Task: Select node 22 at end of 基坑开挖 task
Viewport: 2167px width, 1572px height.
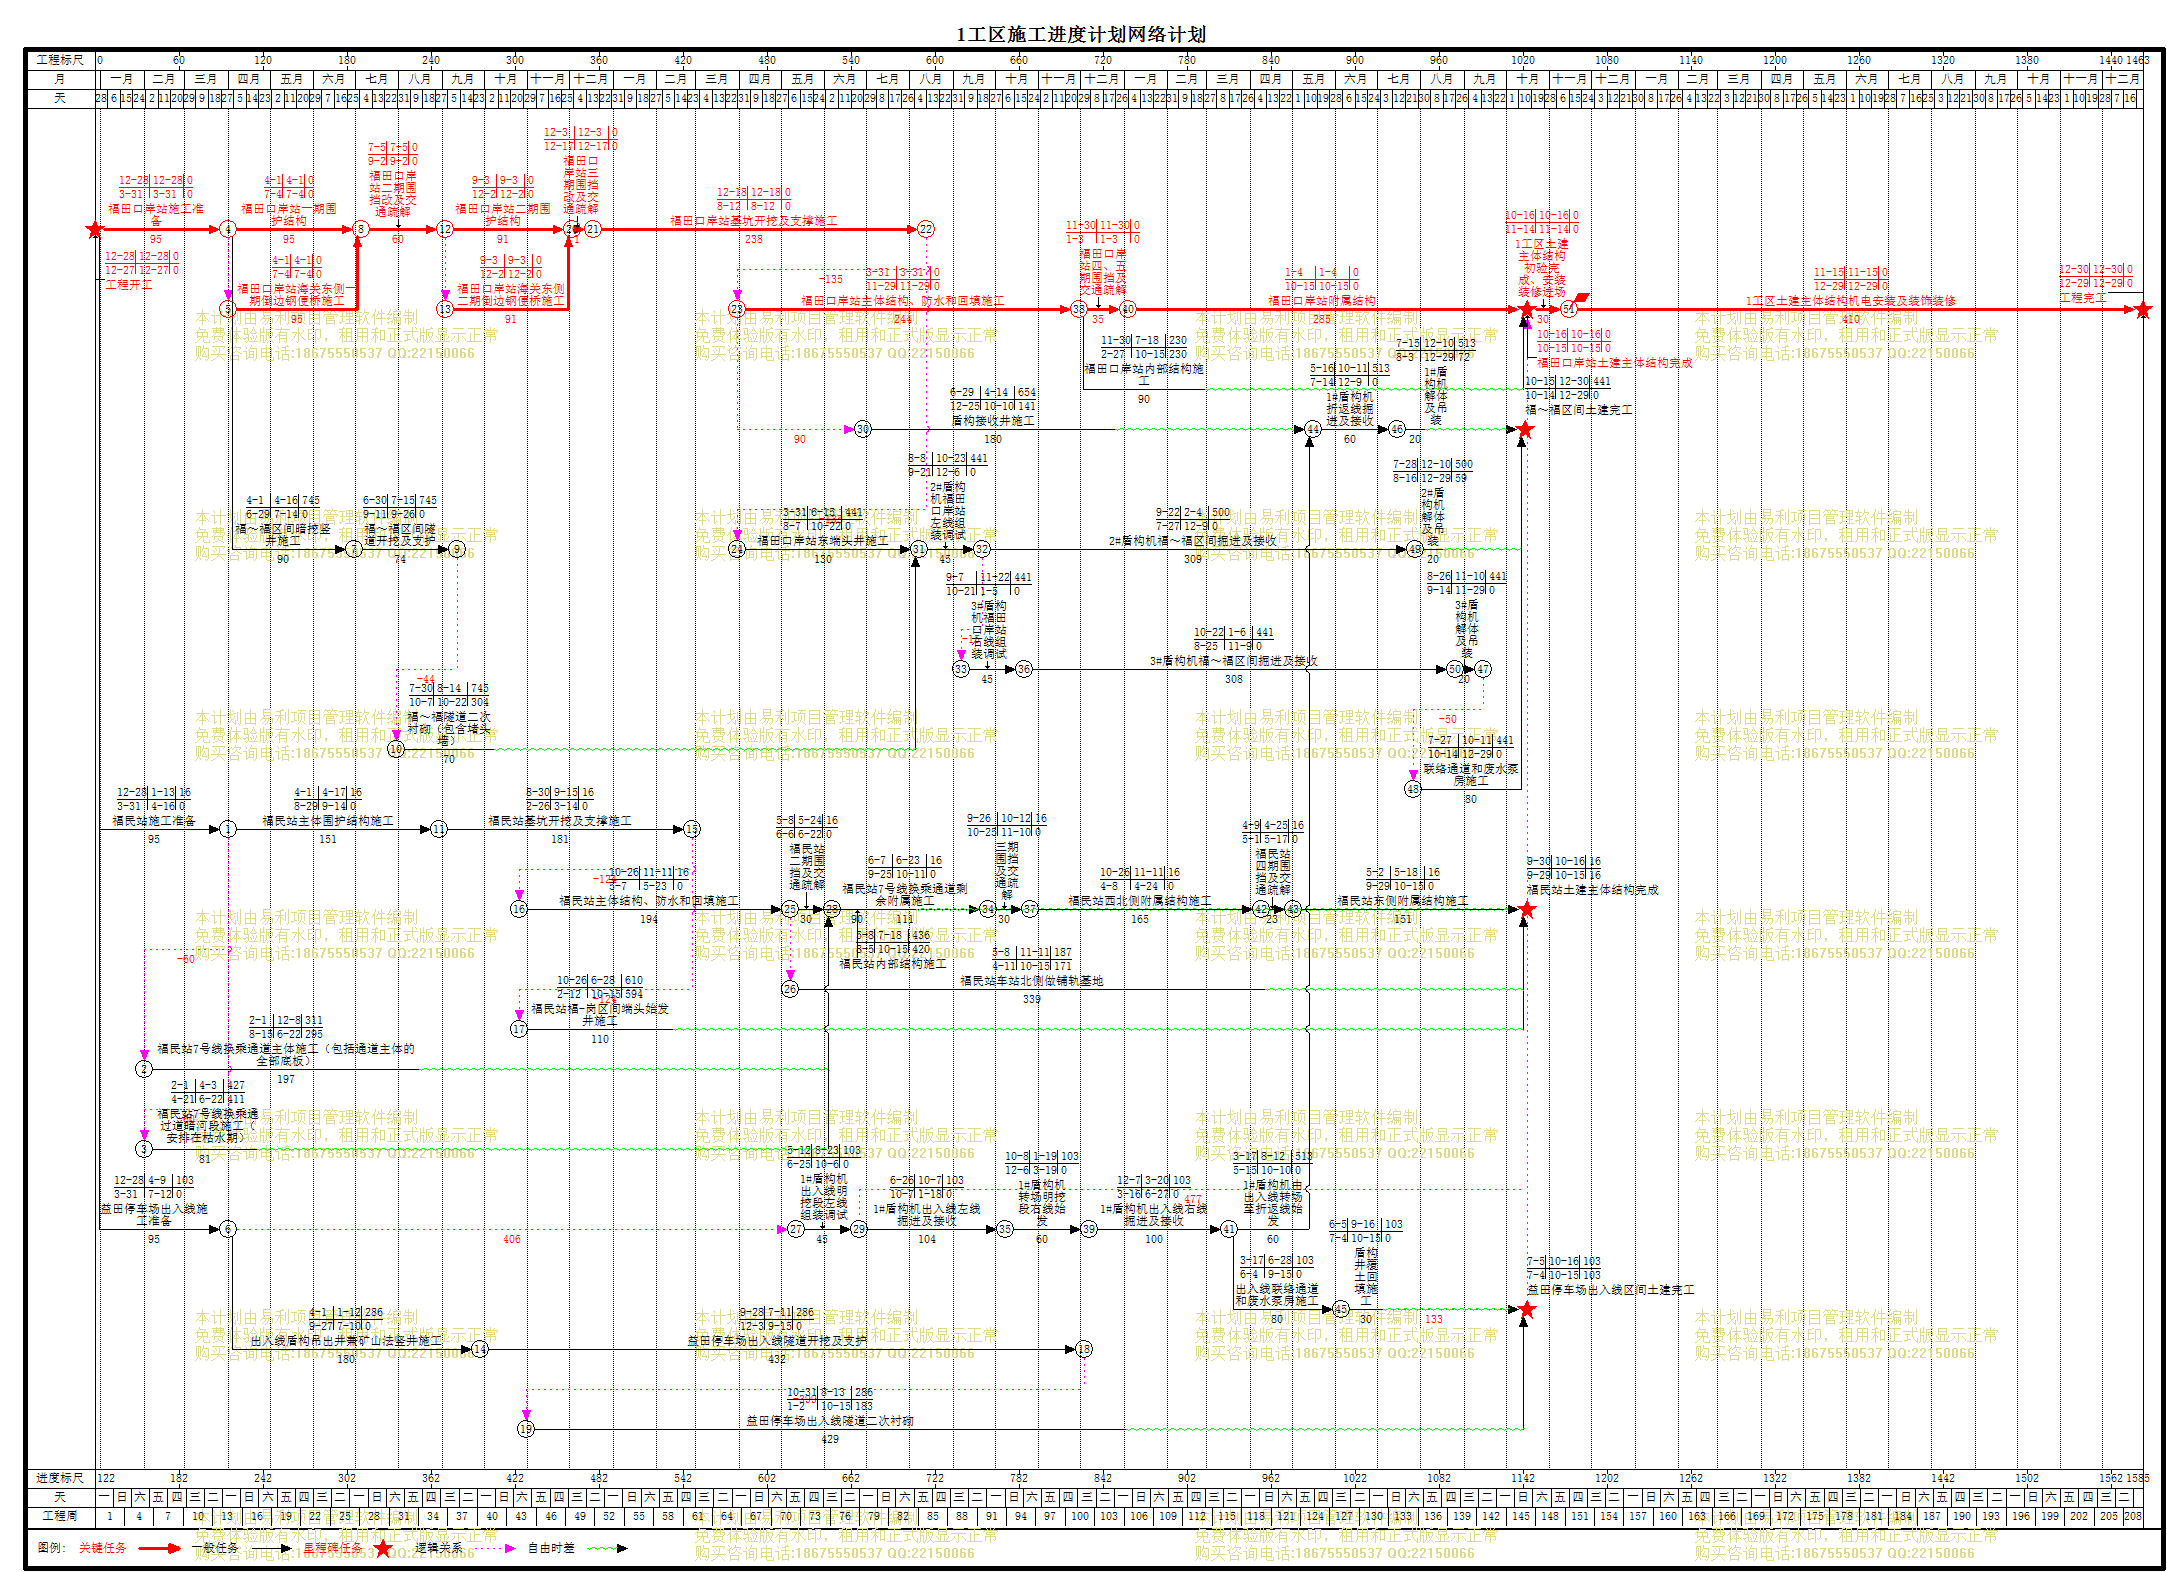Action: [x=926, y=230]
